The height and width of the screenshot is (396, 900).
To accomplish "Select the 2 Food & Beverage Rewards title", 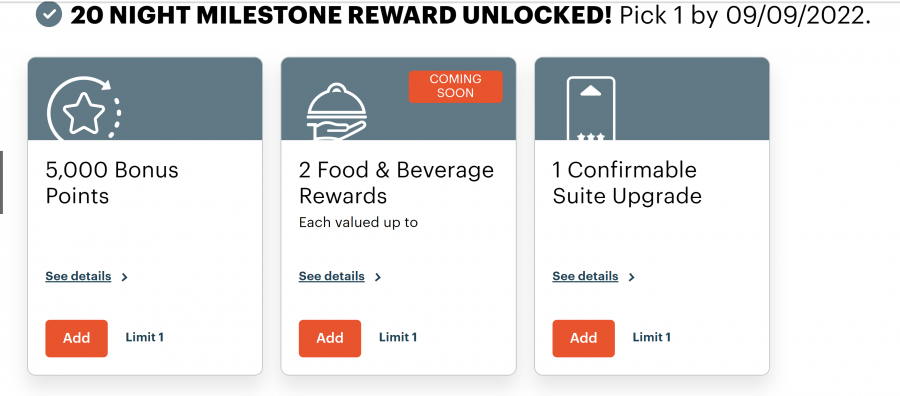I will pyautogui.click(x=396, y=183).
